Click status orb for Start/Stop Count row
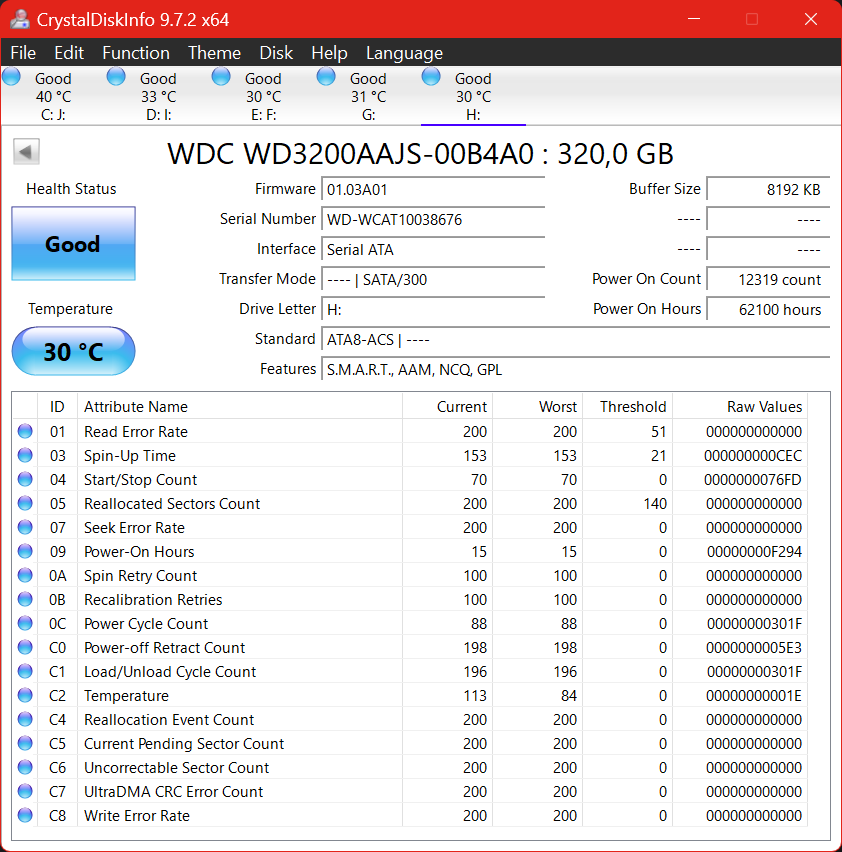This screenshot has width=842, height=852. (x=25, y=479)
